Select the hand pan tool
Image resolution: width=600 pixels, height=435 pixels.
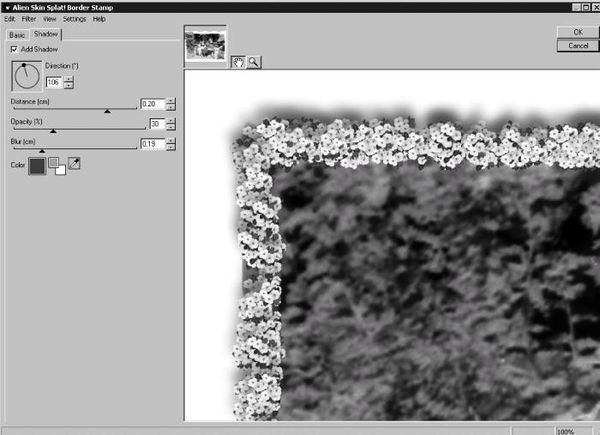(238, 61)
